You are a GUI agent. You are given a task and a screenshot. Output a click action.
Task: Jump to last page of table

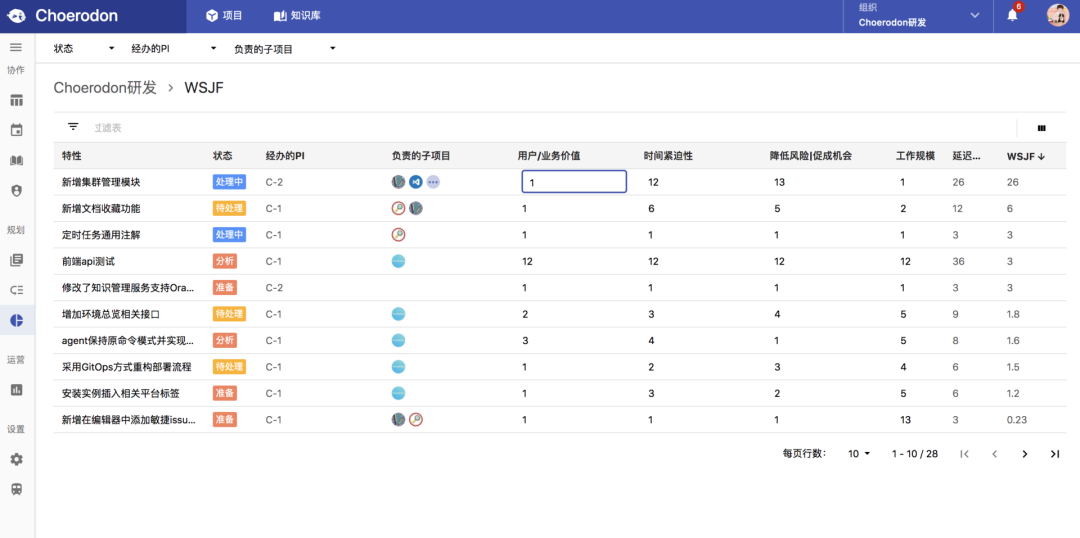click(1054, 454)
